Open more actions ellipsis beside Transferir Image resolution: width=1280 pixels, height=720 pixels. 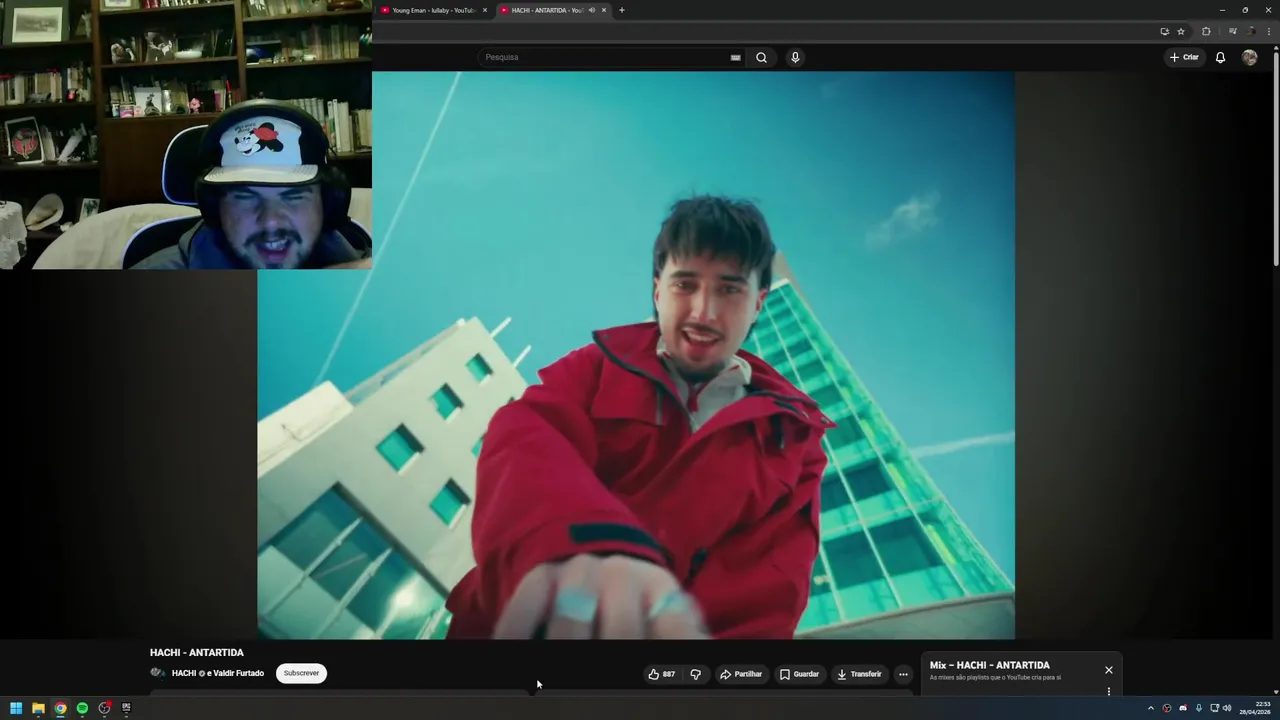point(903,674)
